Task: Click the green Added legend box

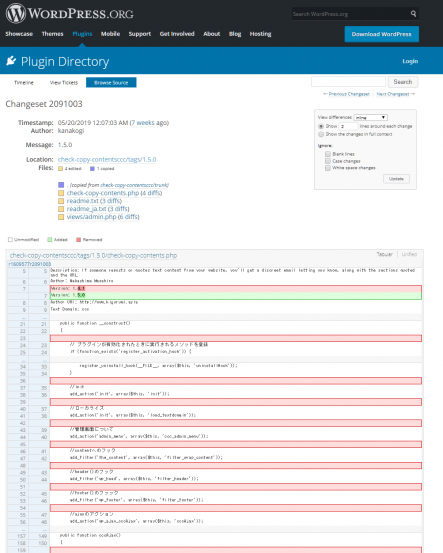Action: tap(50, 240)
